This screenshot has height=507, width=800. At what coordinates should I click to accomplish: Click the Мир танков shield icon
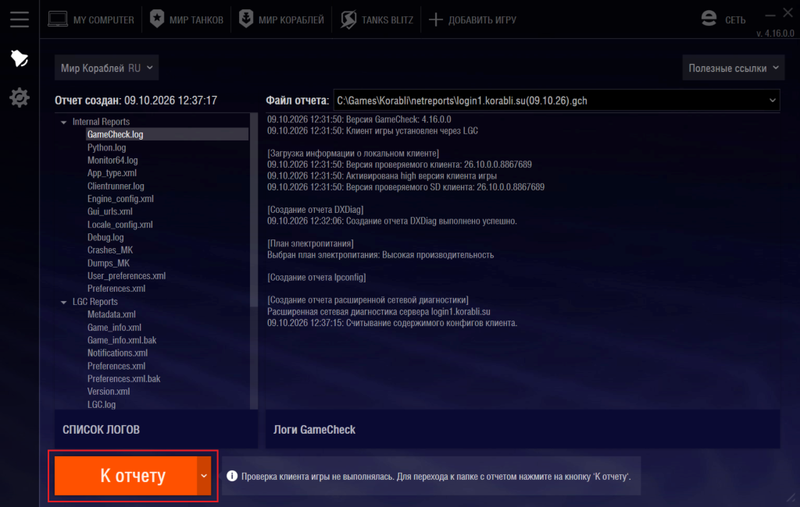[157, 19]
